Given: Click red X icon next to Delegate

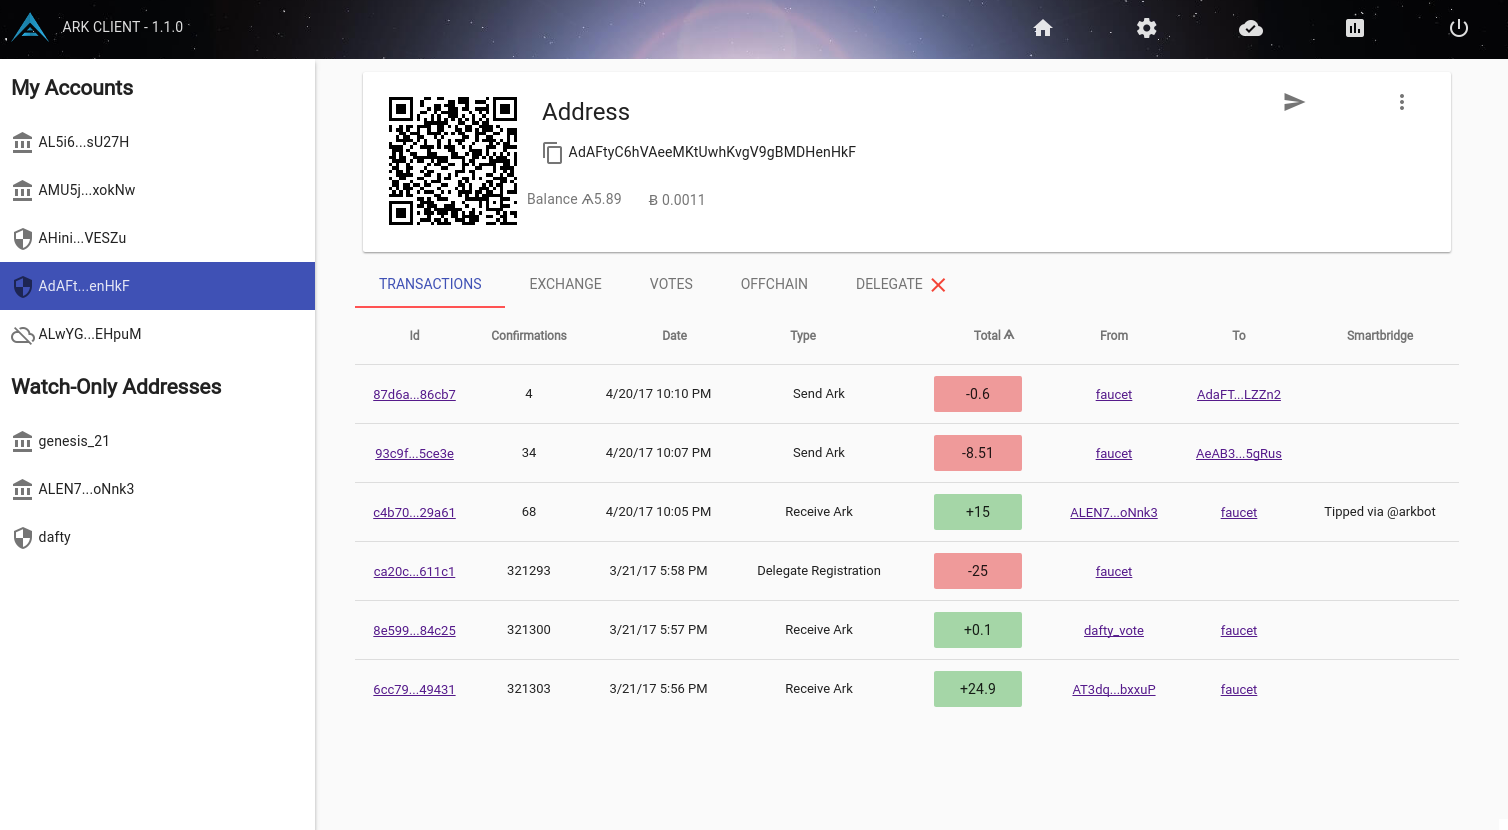Looking at the screenshot, I should point(938,285).
